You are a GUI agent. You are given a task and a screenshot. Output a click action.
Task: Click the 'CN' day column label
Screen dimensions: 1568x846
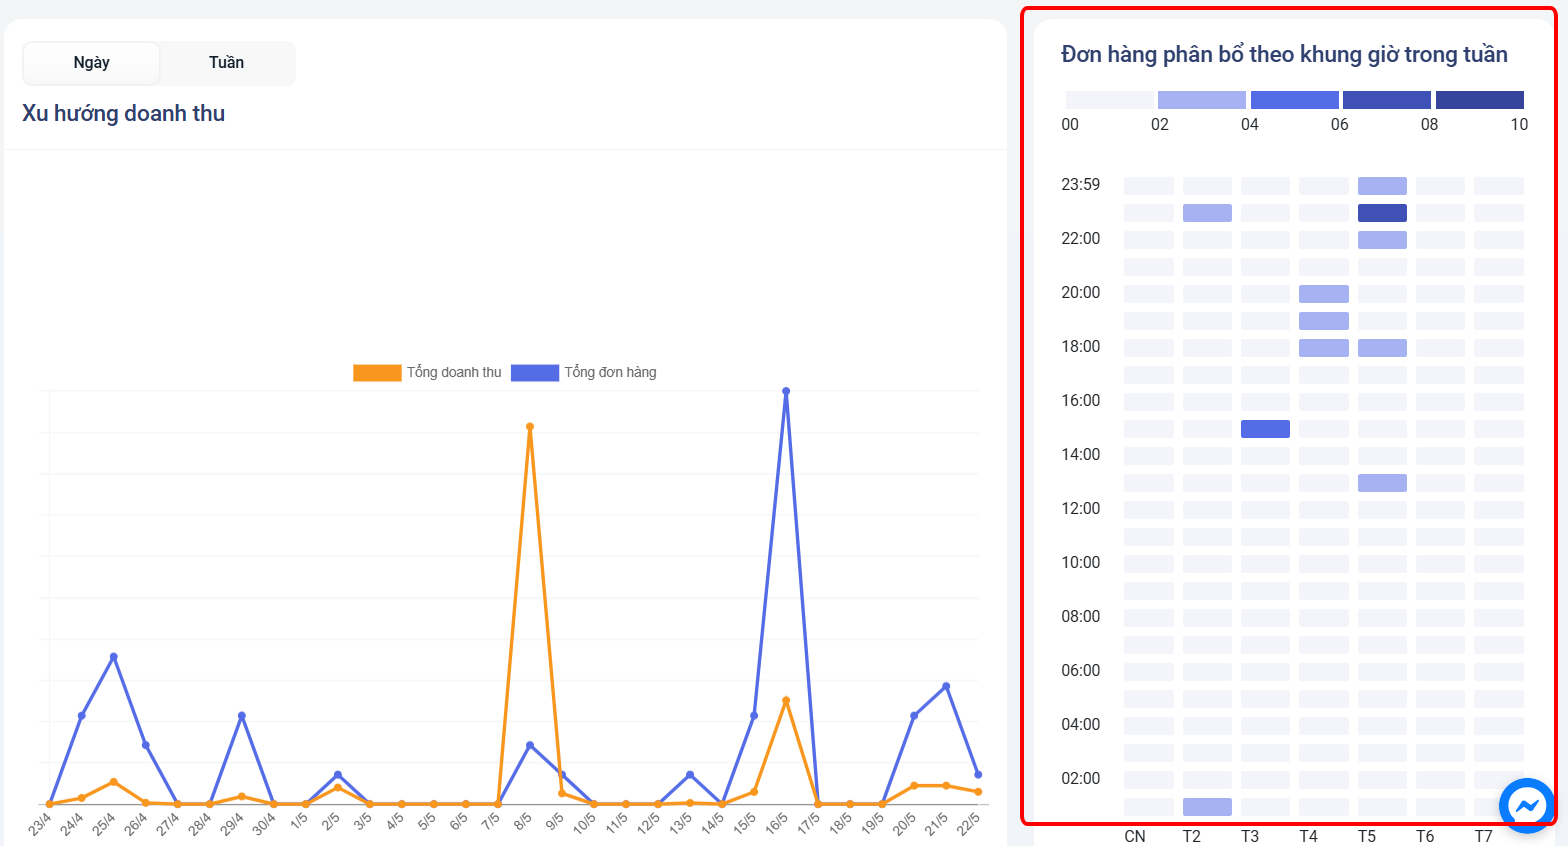(1135, 836)
